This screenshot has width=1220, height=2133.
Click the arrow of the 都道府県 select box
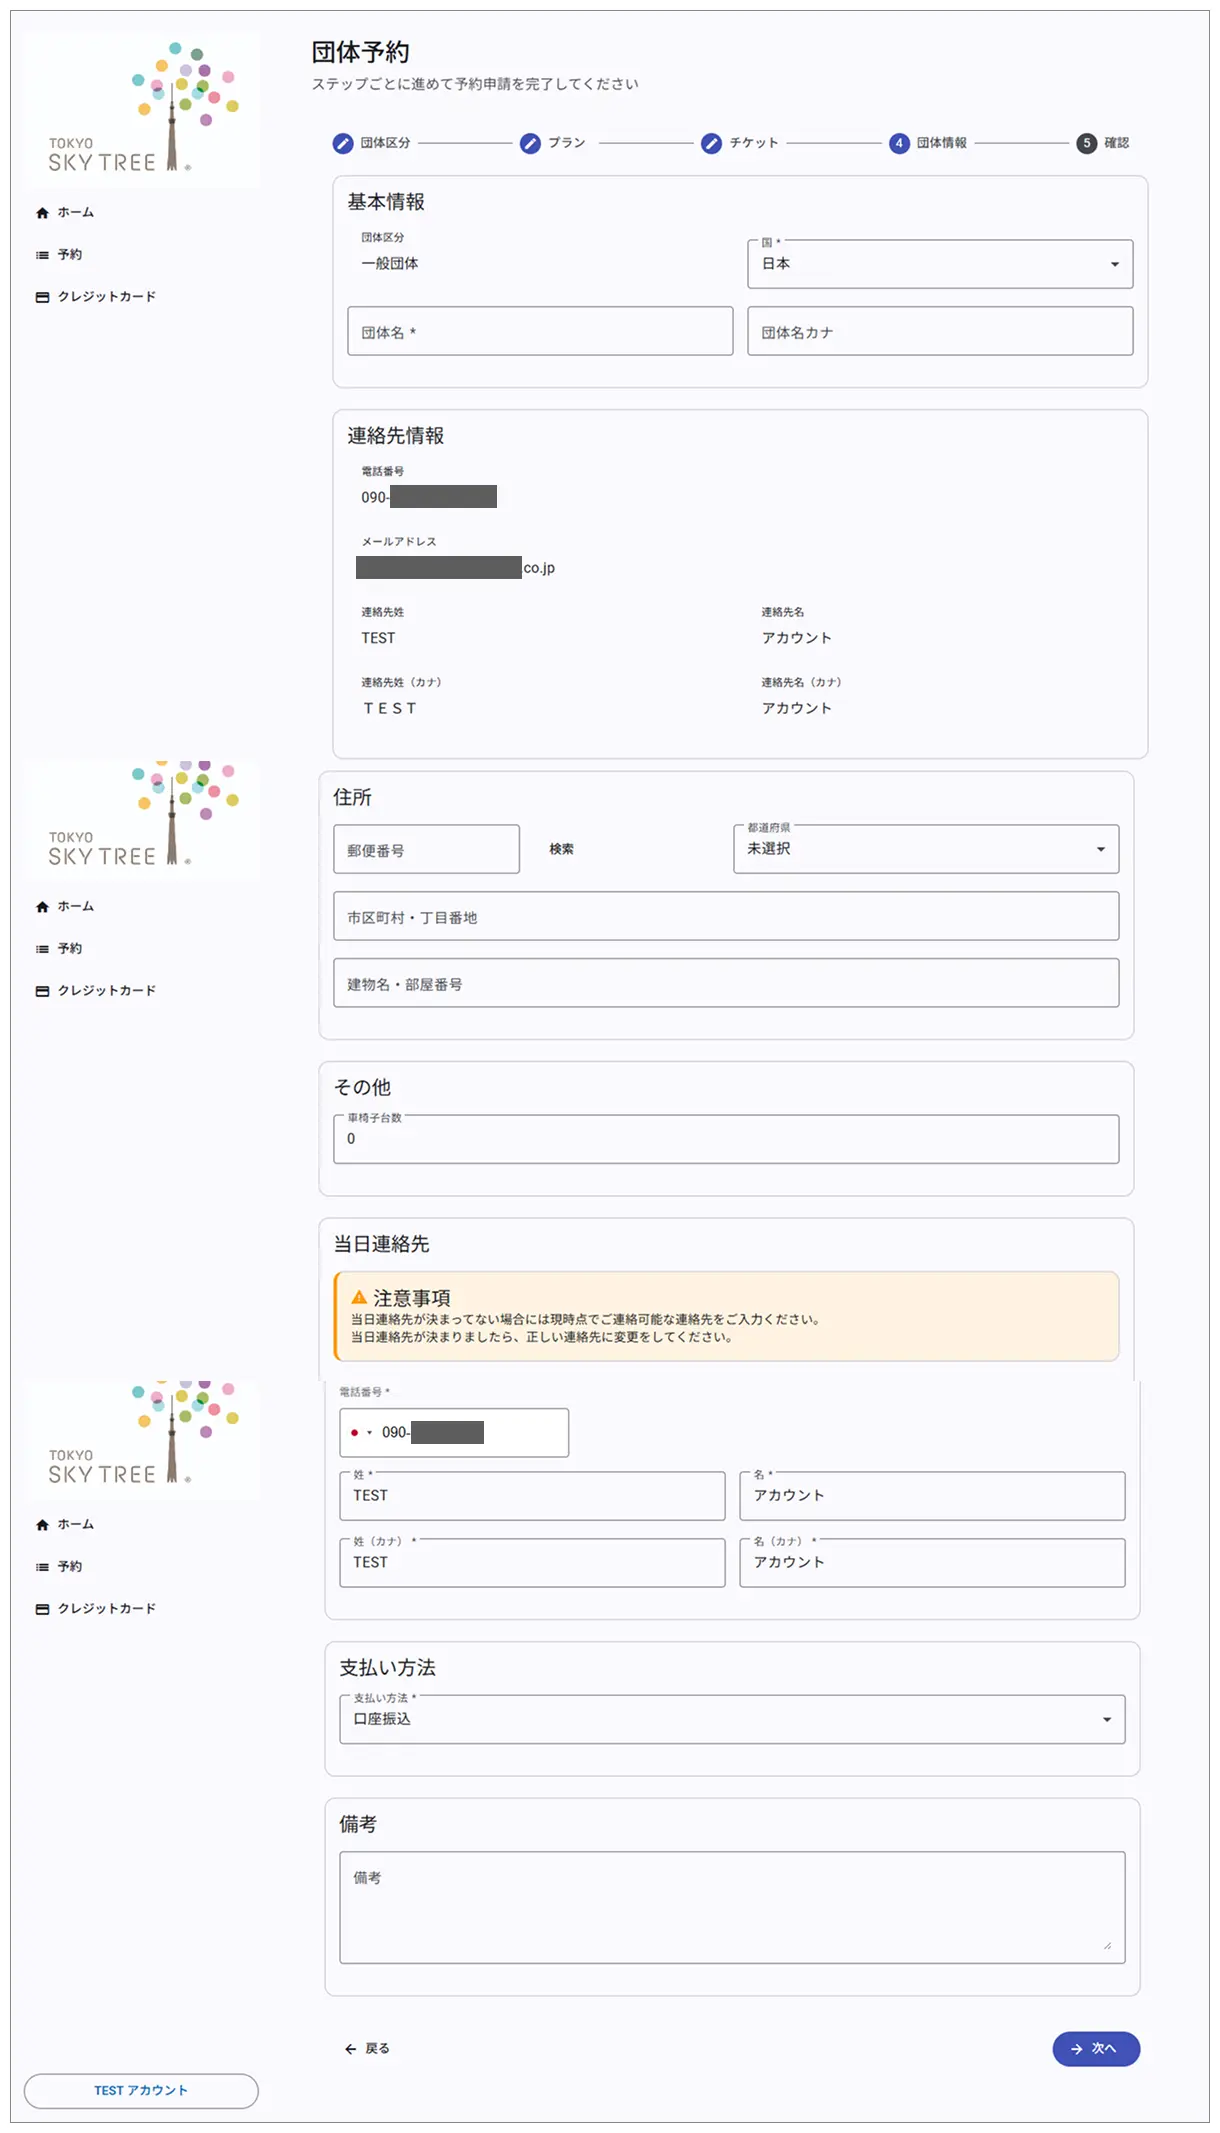pos(1101,850)
